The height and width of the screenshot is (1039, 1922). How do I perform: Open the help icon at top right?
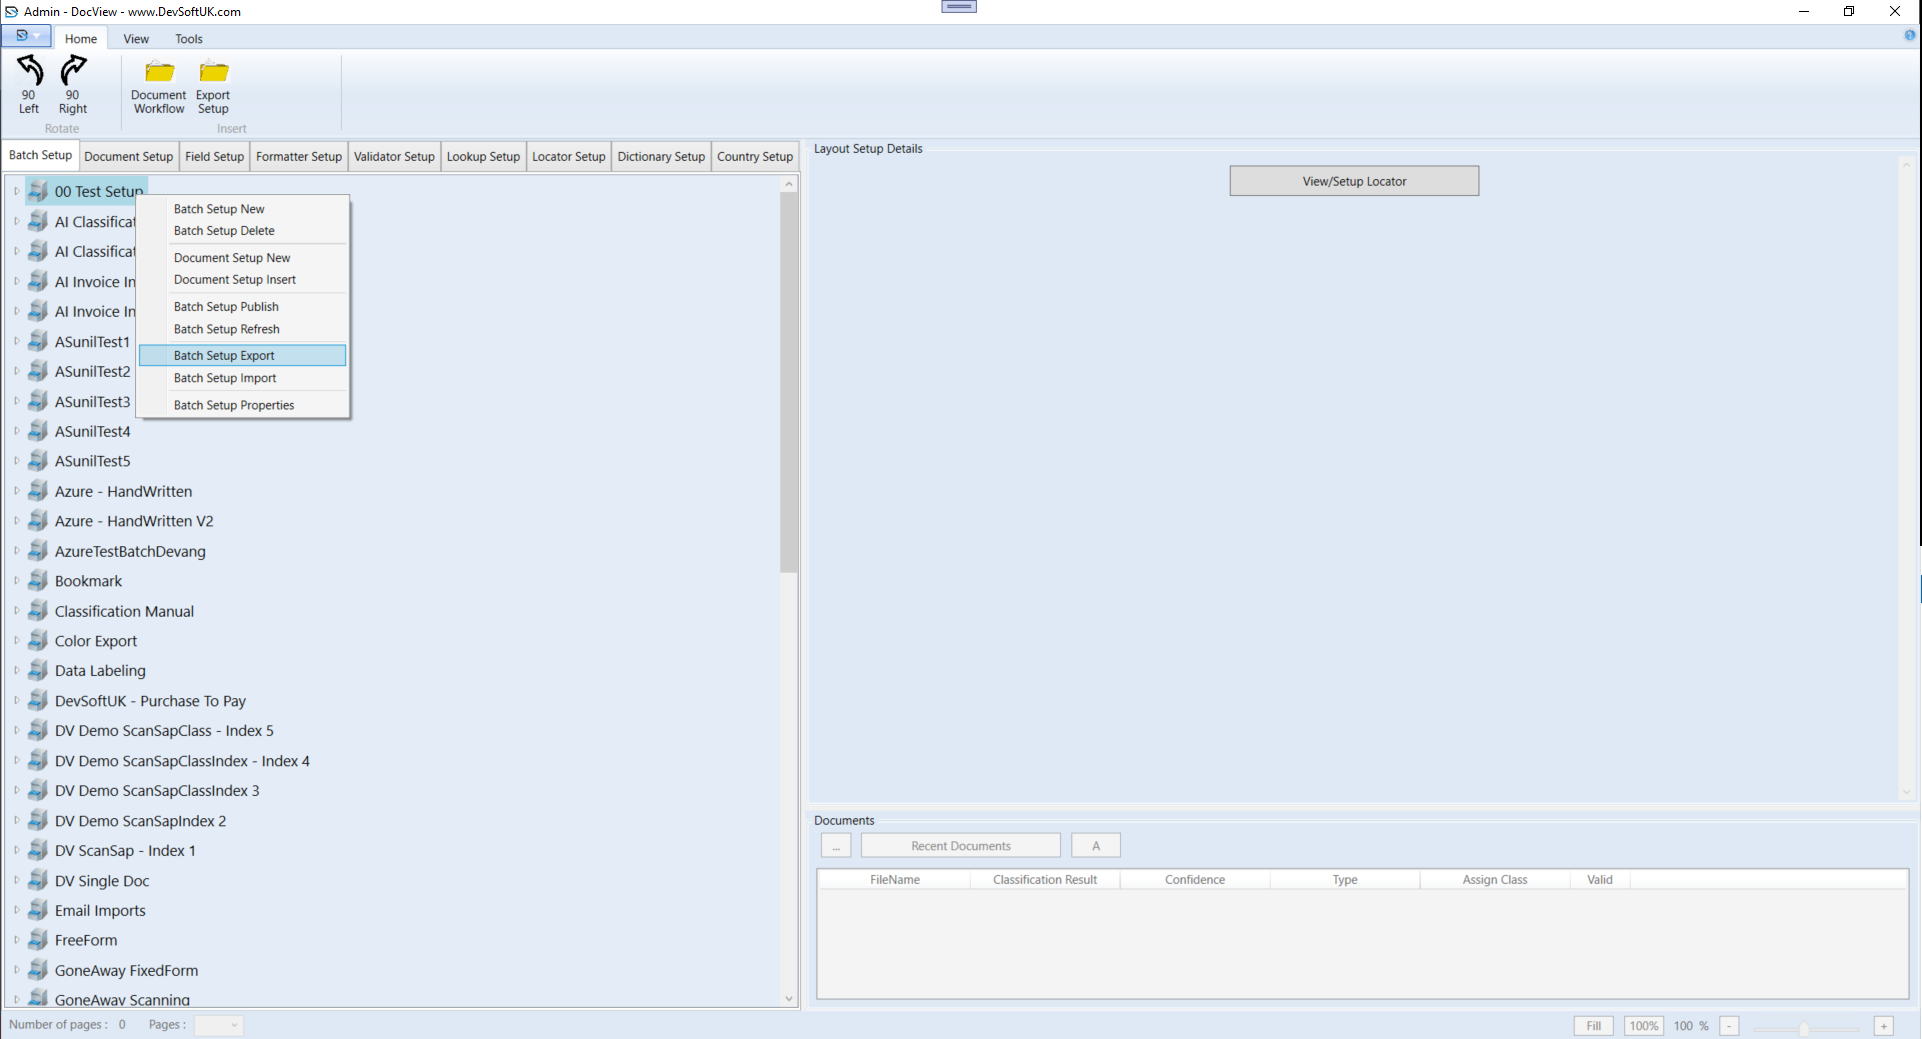1909,35
